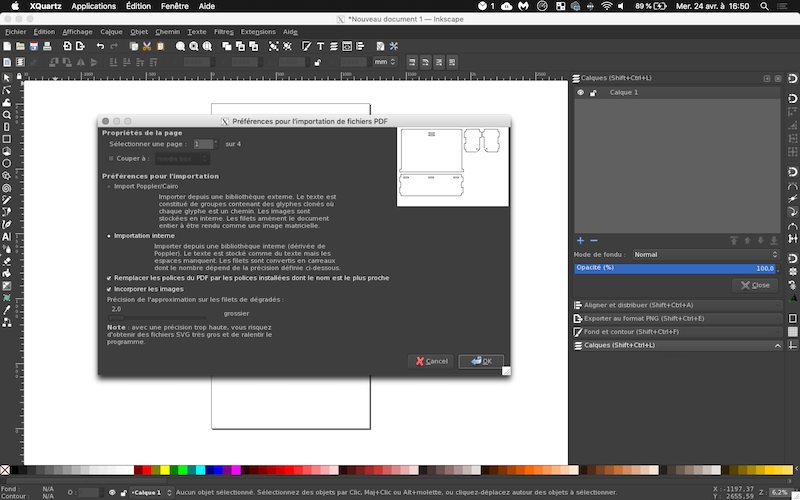
Task: Click the New document icon
Action: [7, 46]
